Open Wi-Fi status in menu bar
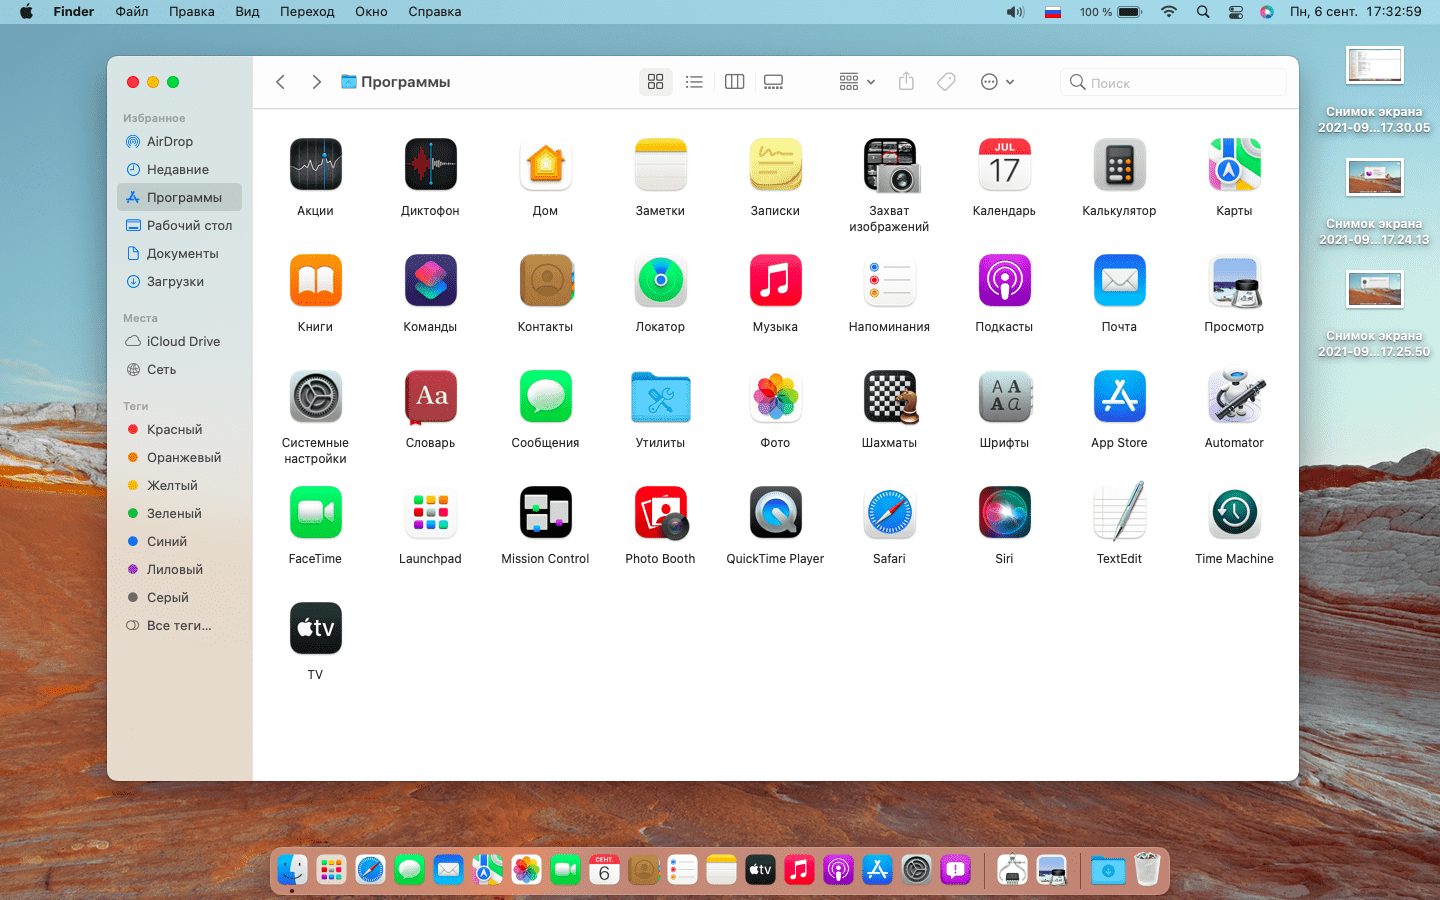This screenshot has width=1440, height=900. pyautogui.click(x=1169, y=12)
